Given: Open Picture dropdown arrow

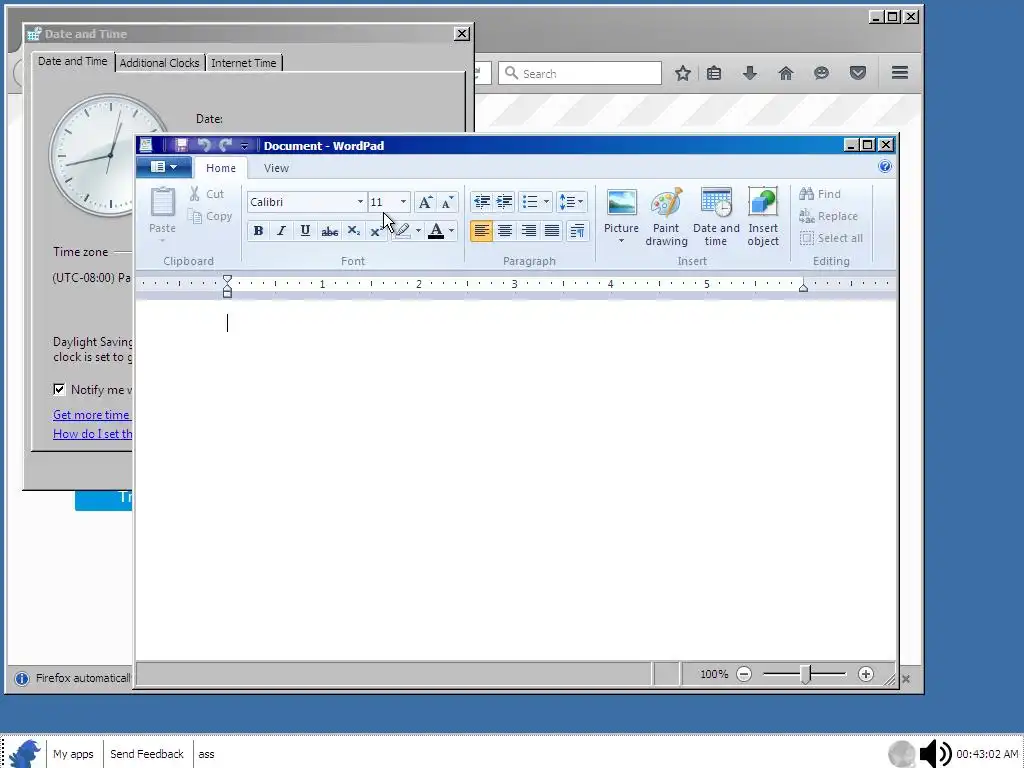Looking at the screenshot, I should click(x=621, y=241).
